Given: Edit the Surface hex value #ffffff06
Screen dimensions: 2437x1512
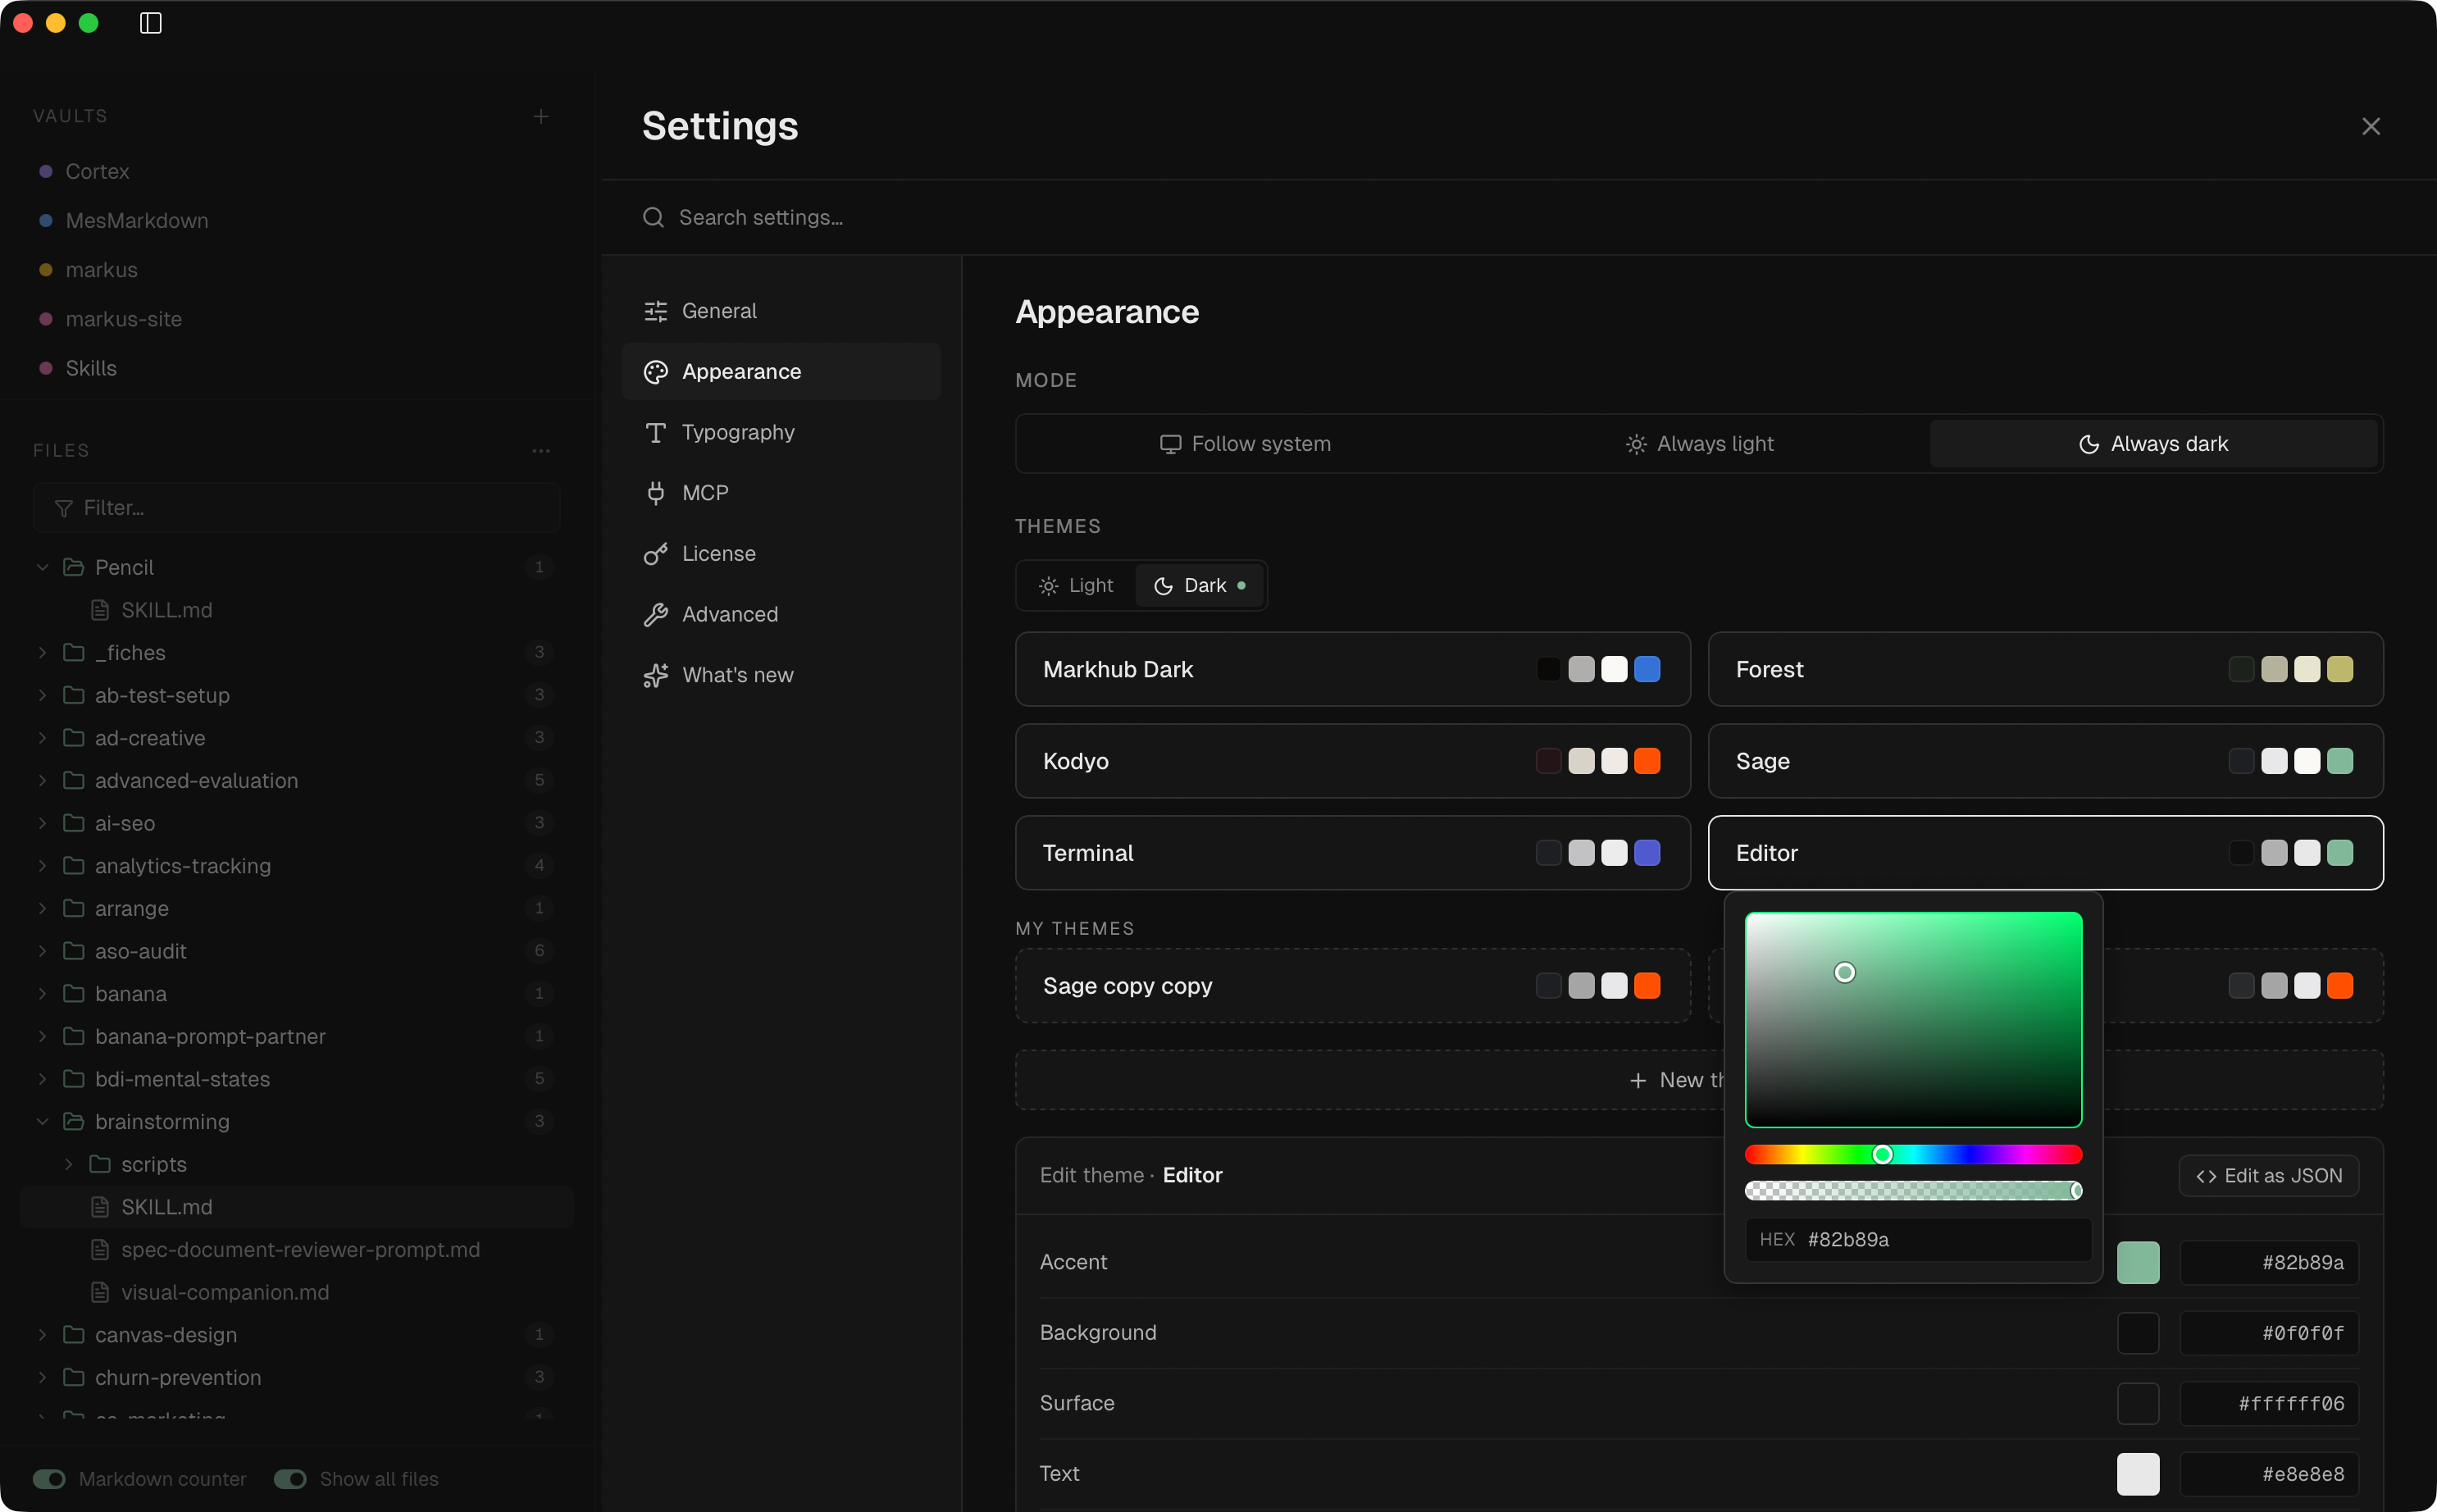Looking at the screenshot, I should (x=2269, y=1404).
